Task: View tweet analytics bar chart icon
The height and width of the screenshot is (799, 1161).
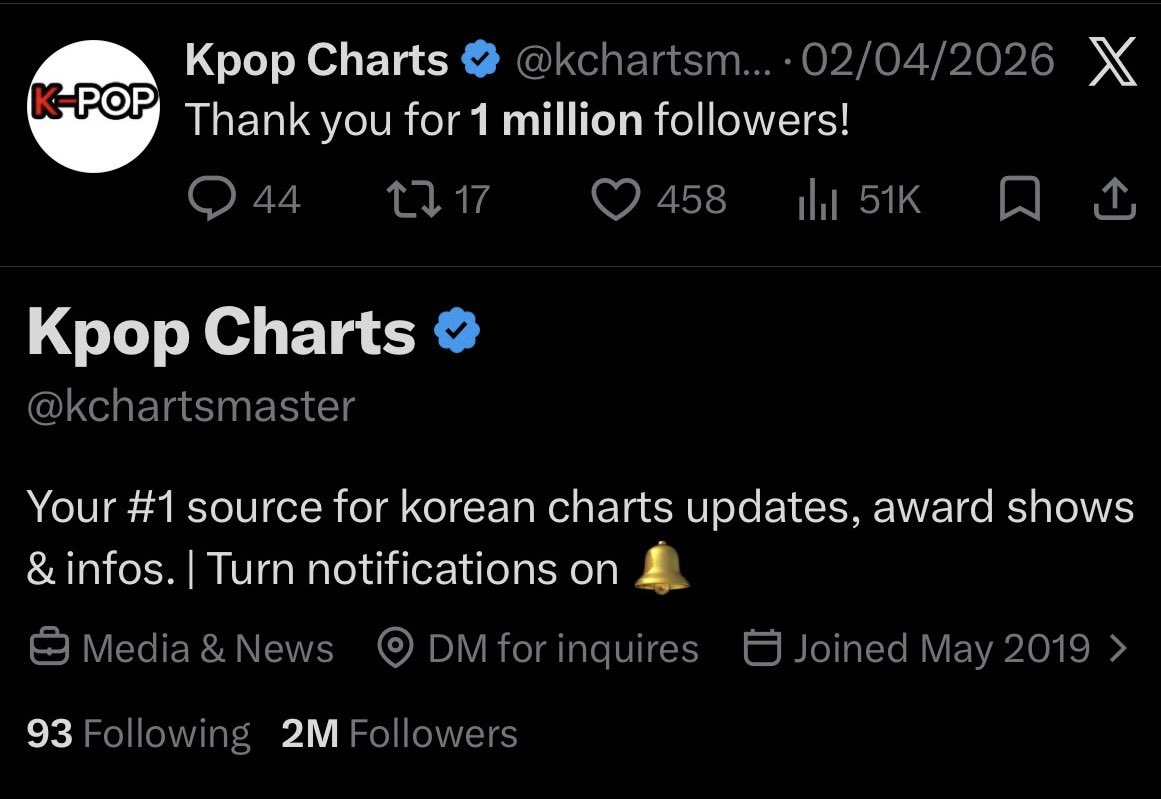Action: (x=817, y=199)
